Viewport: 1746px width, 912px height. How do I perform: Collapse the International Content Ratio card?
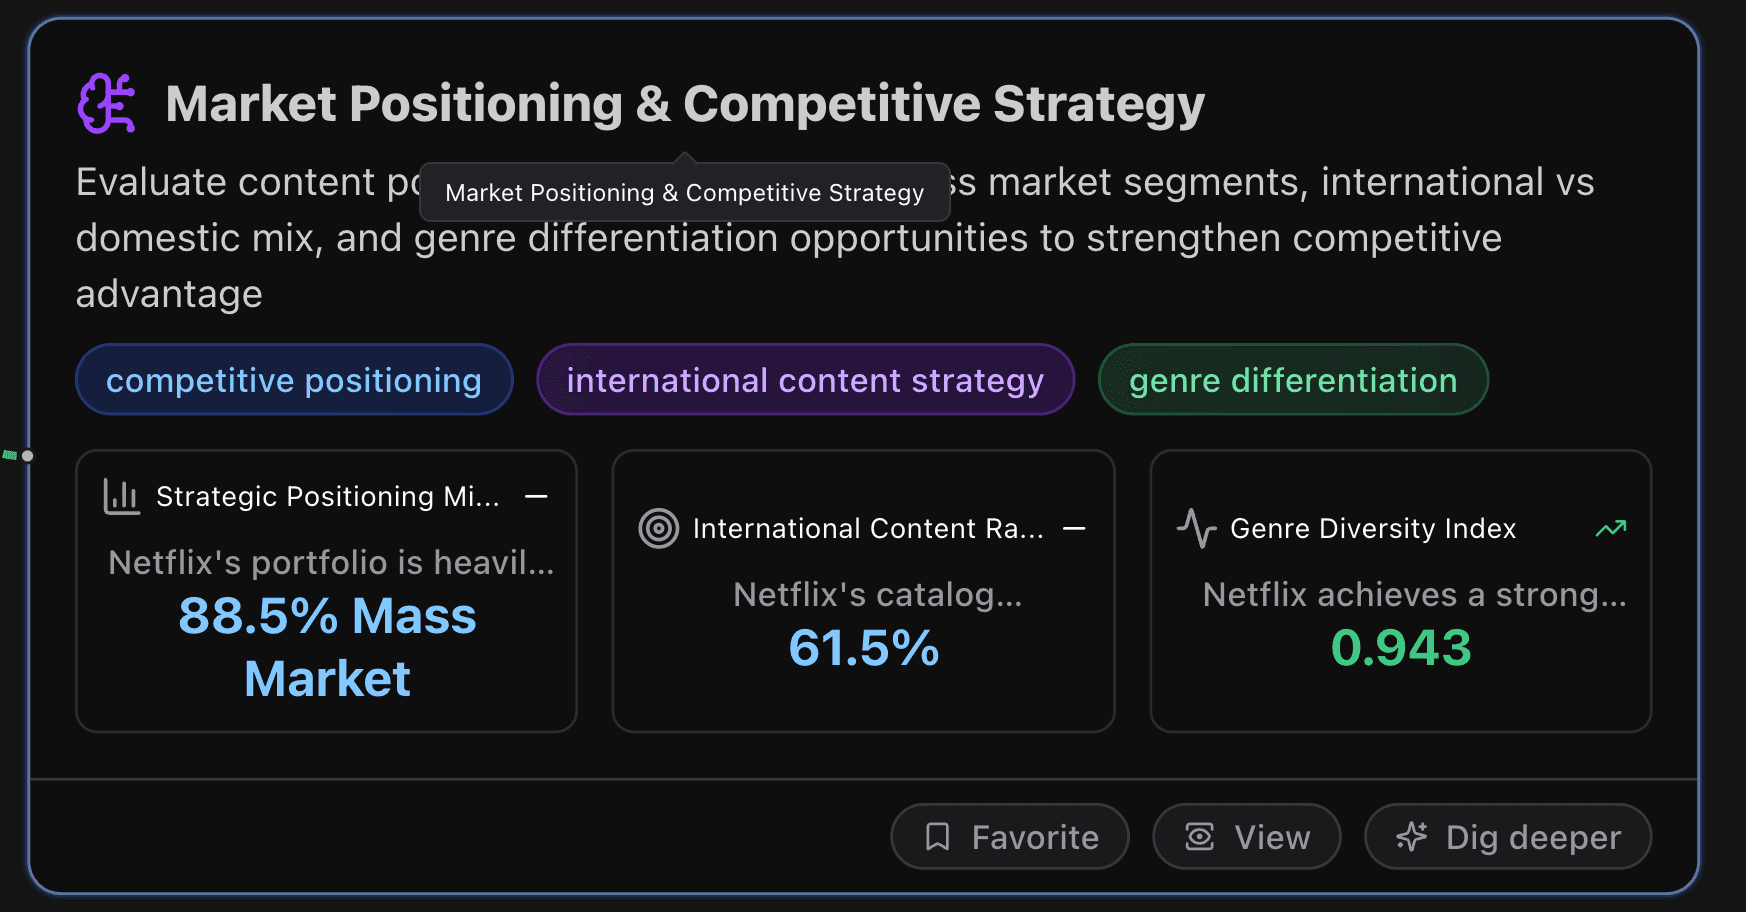[x=1076, y=528]
